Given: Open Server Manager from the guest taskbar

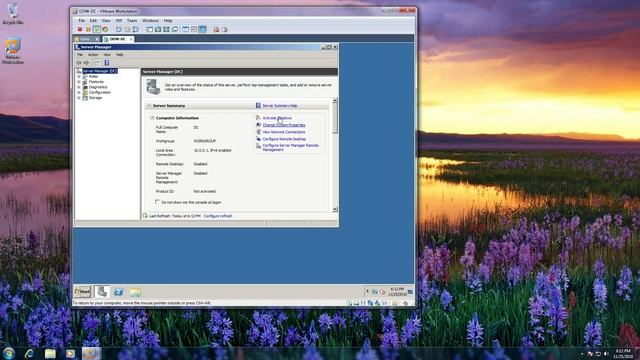Looking at the screenshot, I should point(102,291).
